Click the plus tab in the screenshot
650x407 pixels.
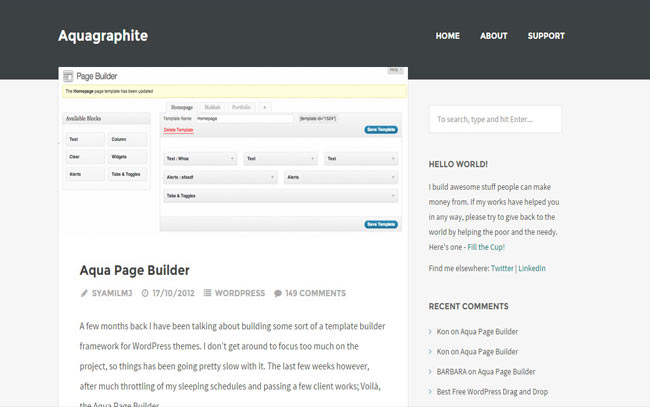[x=264, y=107]
